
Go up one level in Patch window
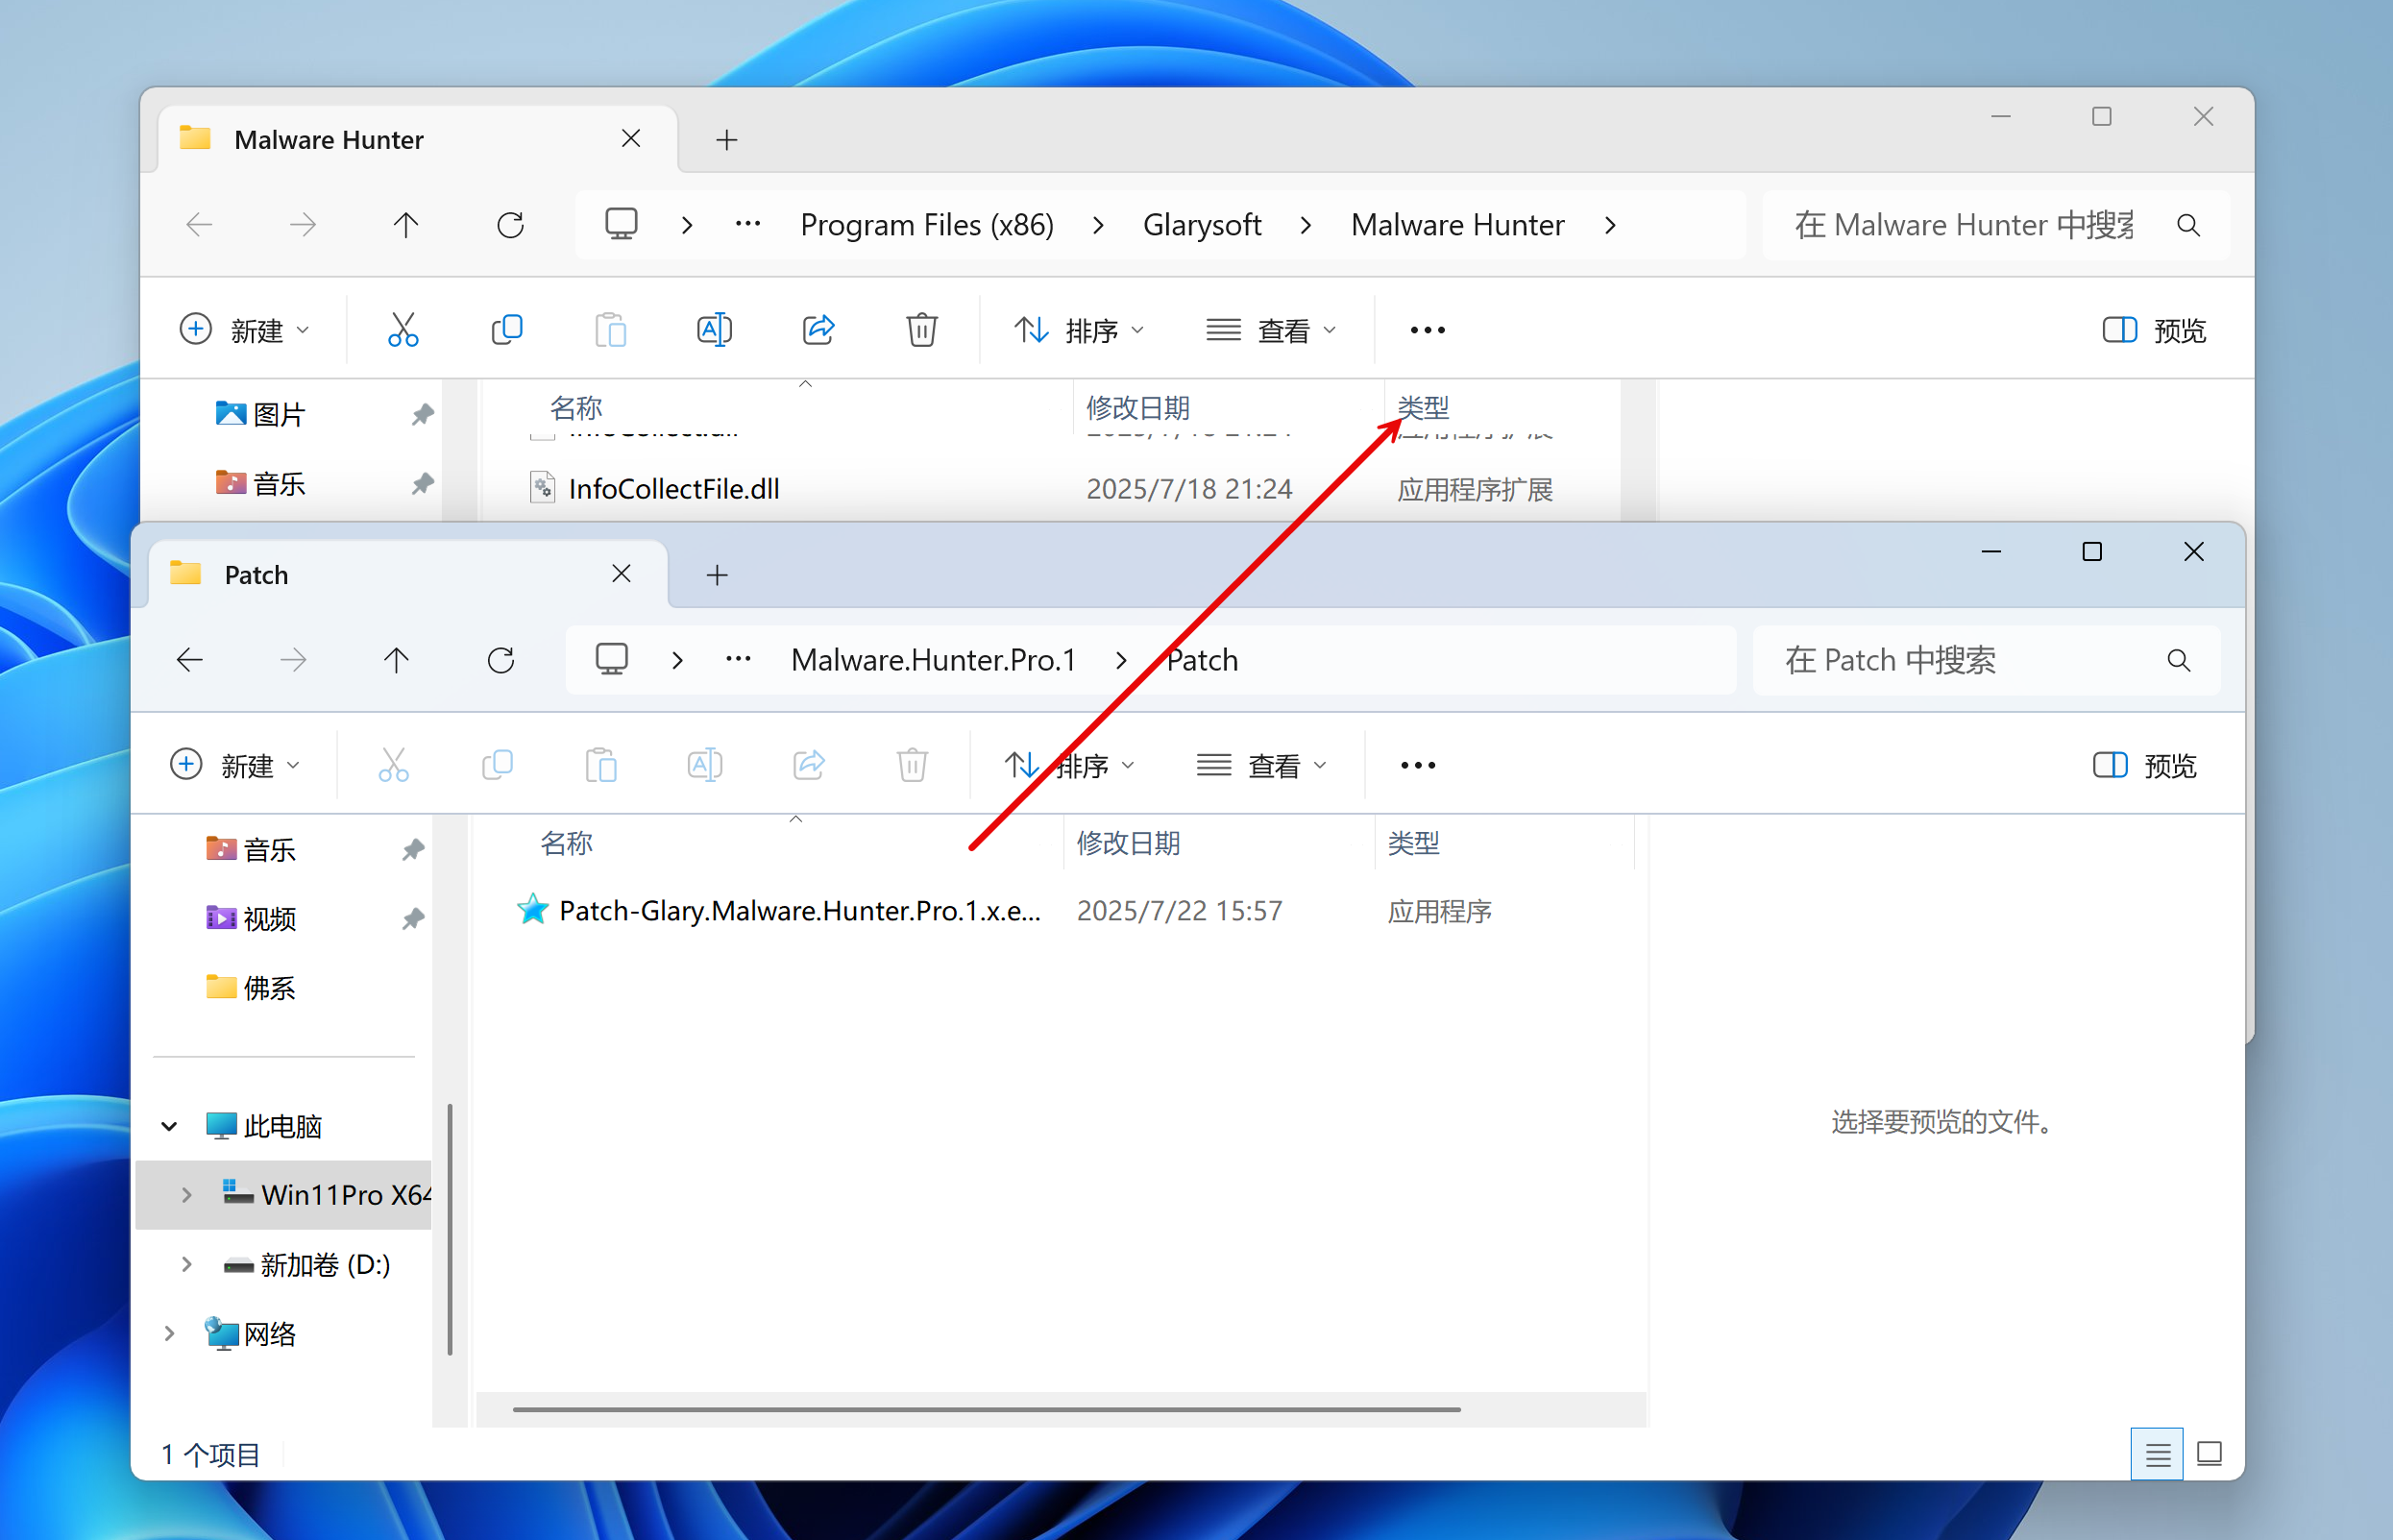click(x=396, y=660)
